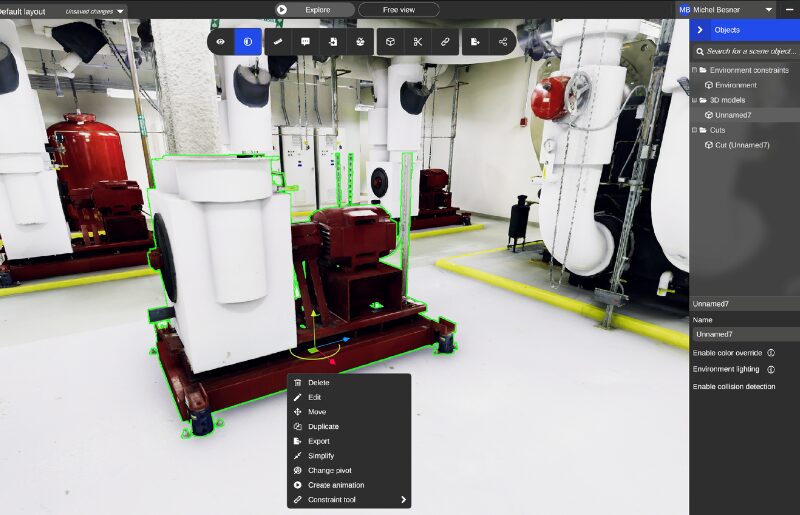
Task: Collapse the Cuts folder
Action: click(694, 130)
